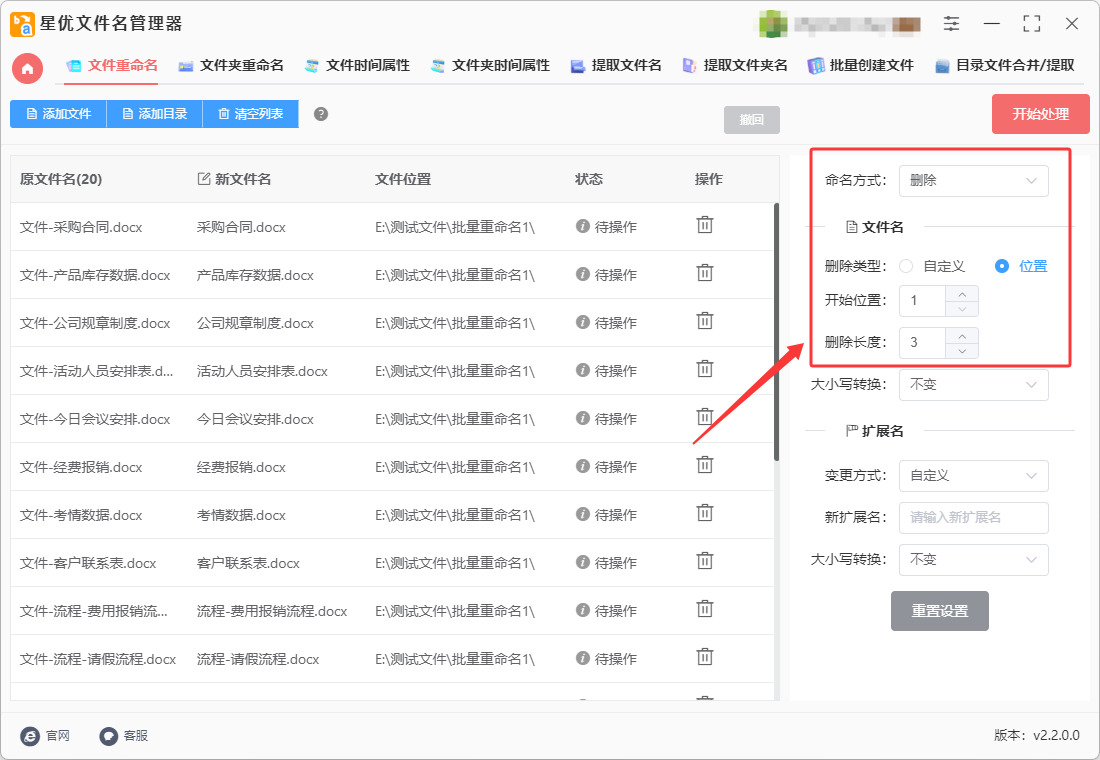1100x760 pixels.
Task: Increase the 开始位置 value
Action: (962, 293)
